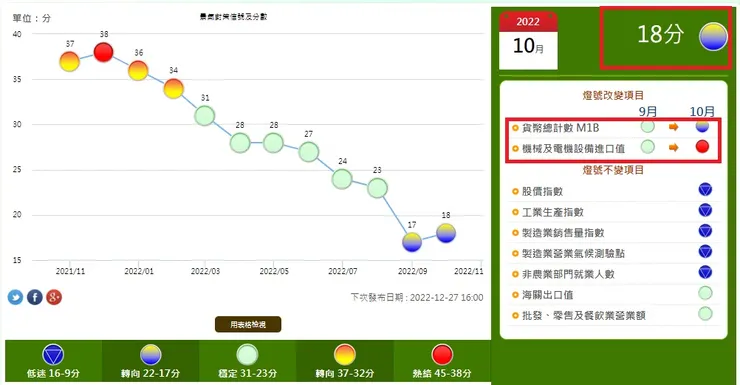Viewport: 740px width, 385px height.
Task: Click the 9月 green light for 機械及電機設備進口值
Action: (x=648, y=147)
